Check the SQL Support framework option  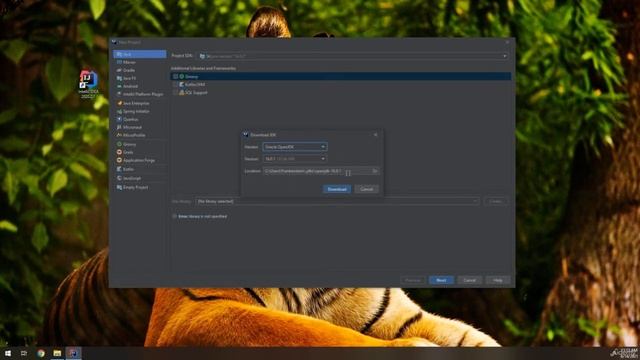[x=175, y=93]
